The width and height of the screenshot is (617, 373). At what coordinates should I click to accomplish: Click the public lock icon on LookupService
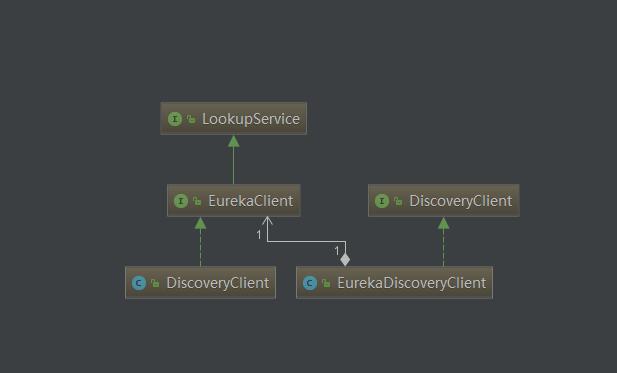(191, 119)
